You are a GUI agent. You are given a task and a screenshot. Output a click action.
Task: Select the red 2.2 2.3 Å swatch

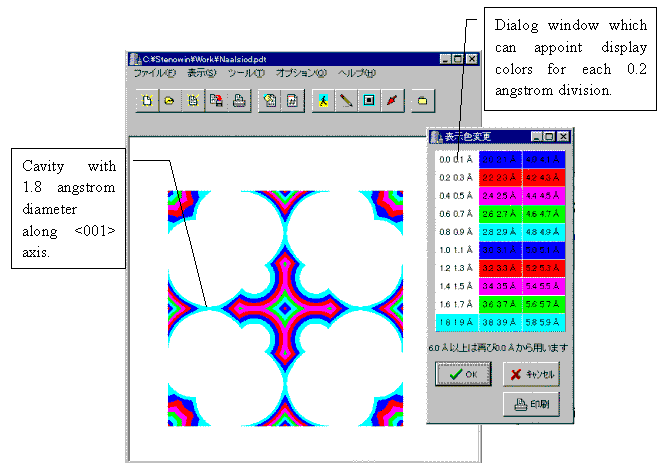[500, 178]
